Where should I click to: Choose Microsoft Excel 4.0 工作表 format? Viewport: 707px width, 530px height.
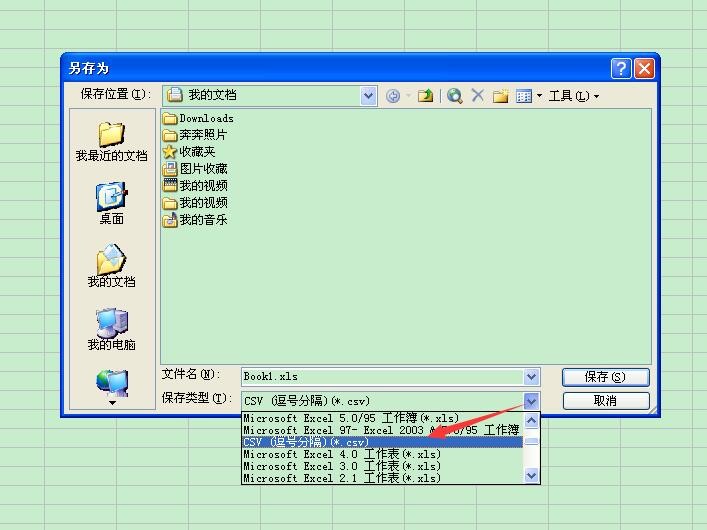coord(382,454)
